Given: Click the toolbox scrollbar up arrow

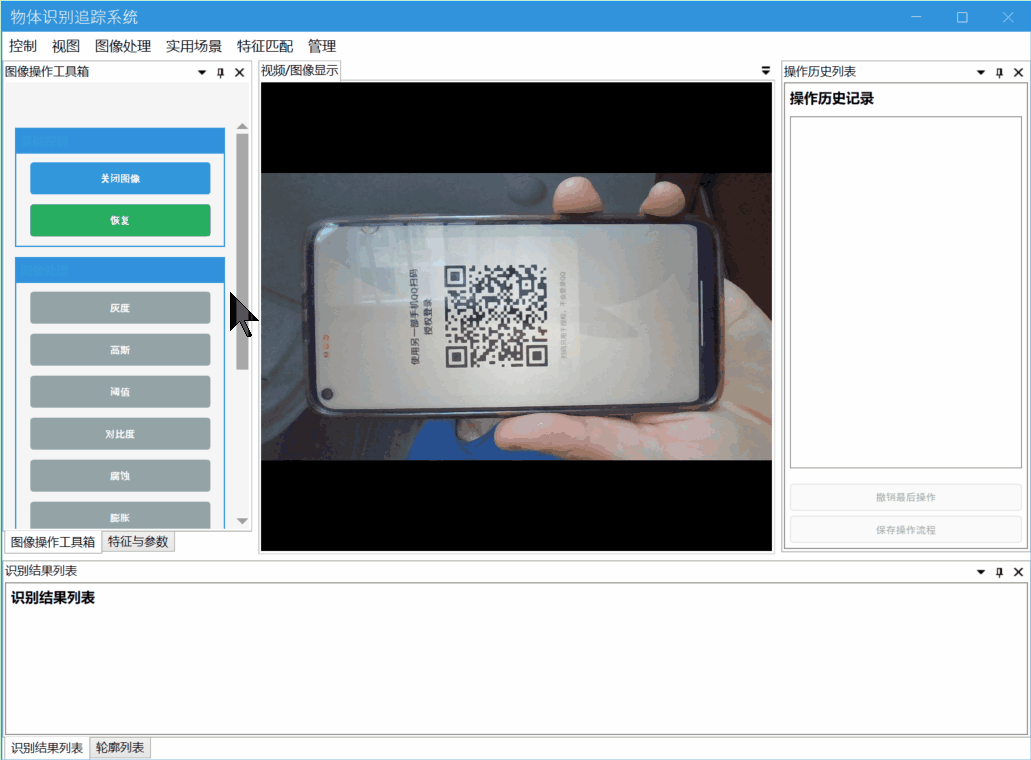Looking at the screenshot, I should click(x=243, y=126).
